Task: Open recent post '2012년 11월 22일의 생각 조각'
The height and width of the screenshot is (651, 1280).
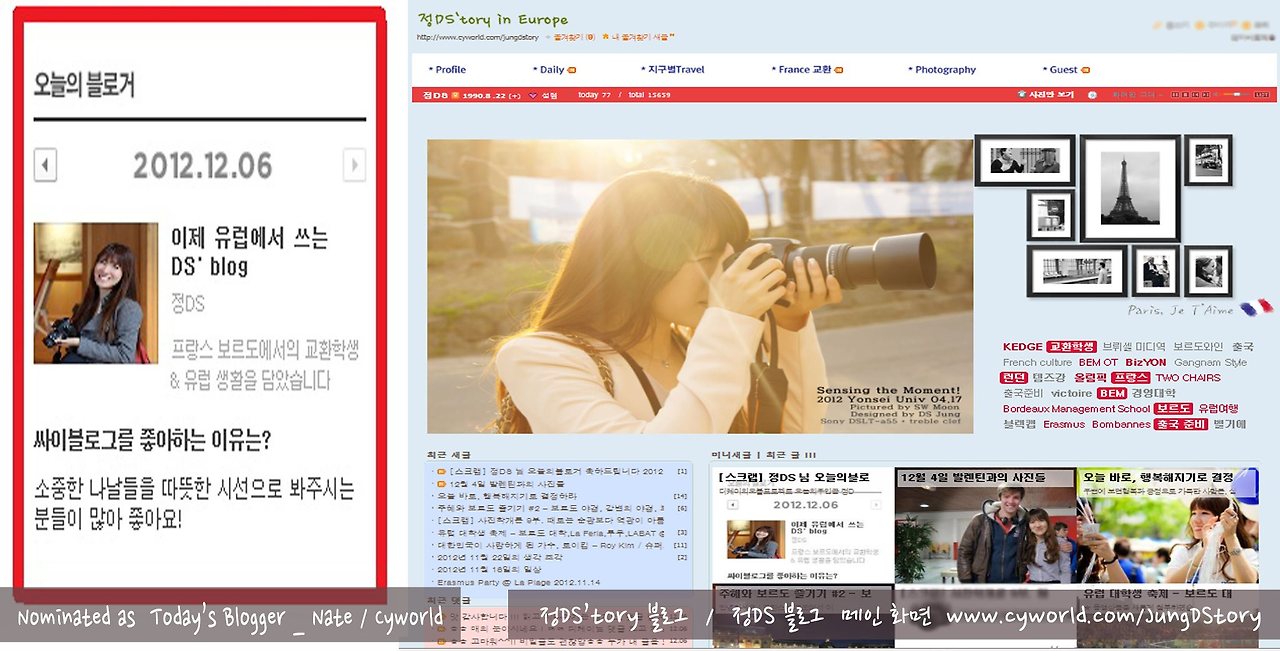Action: pyautogui.click(x=500, y=557)
